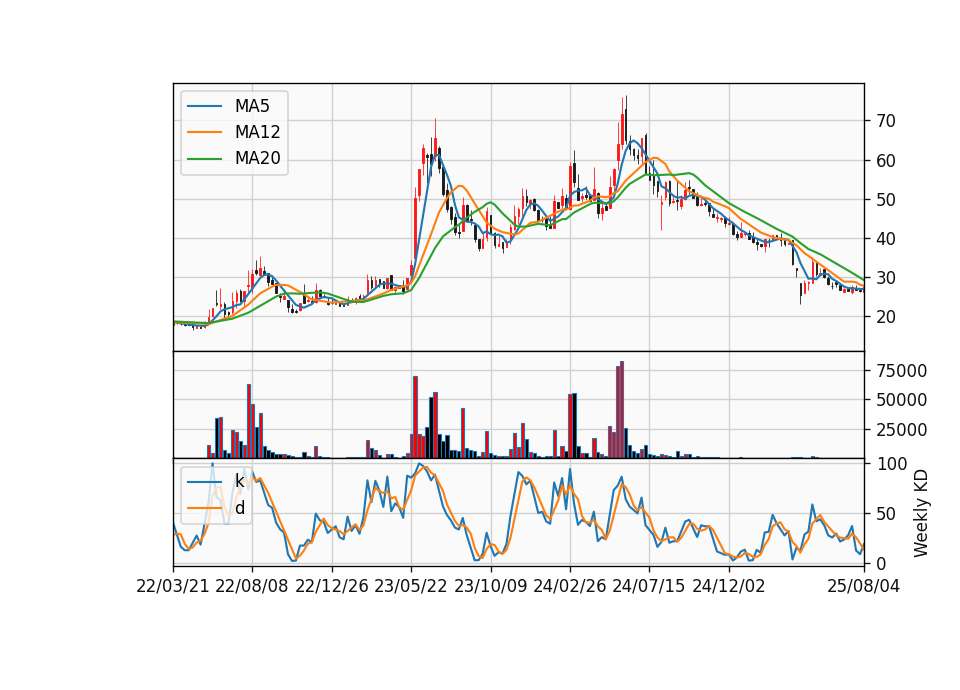Image resolution: width=960 pixels, height=690 pixels.
Task: Click the 22/08/08 date tick label
Action: (252, 586)
